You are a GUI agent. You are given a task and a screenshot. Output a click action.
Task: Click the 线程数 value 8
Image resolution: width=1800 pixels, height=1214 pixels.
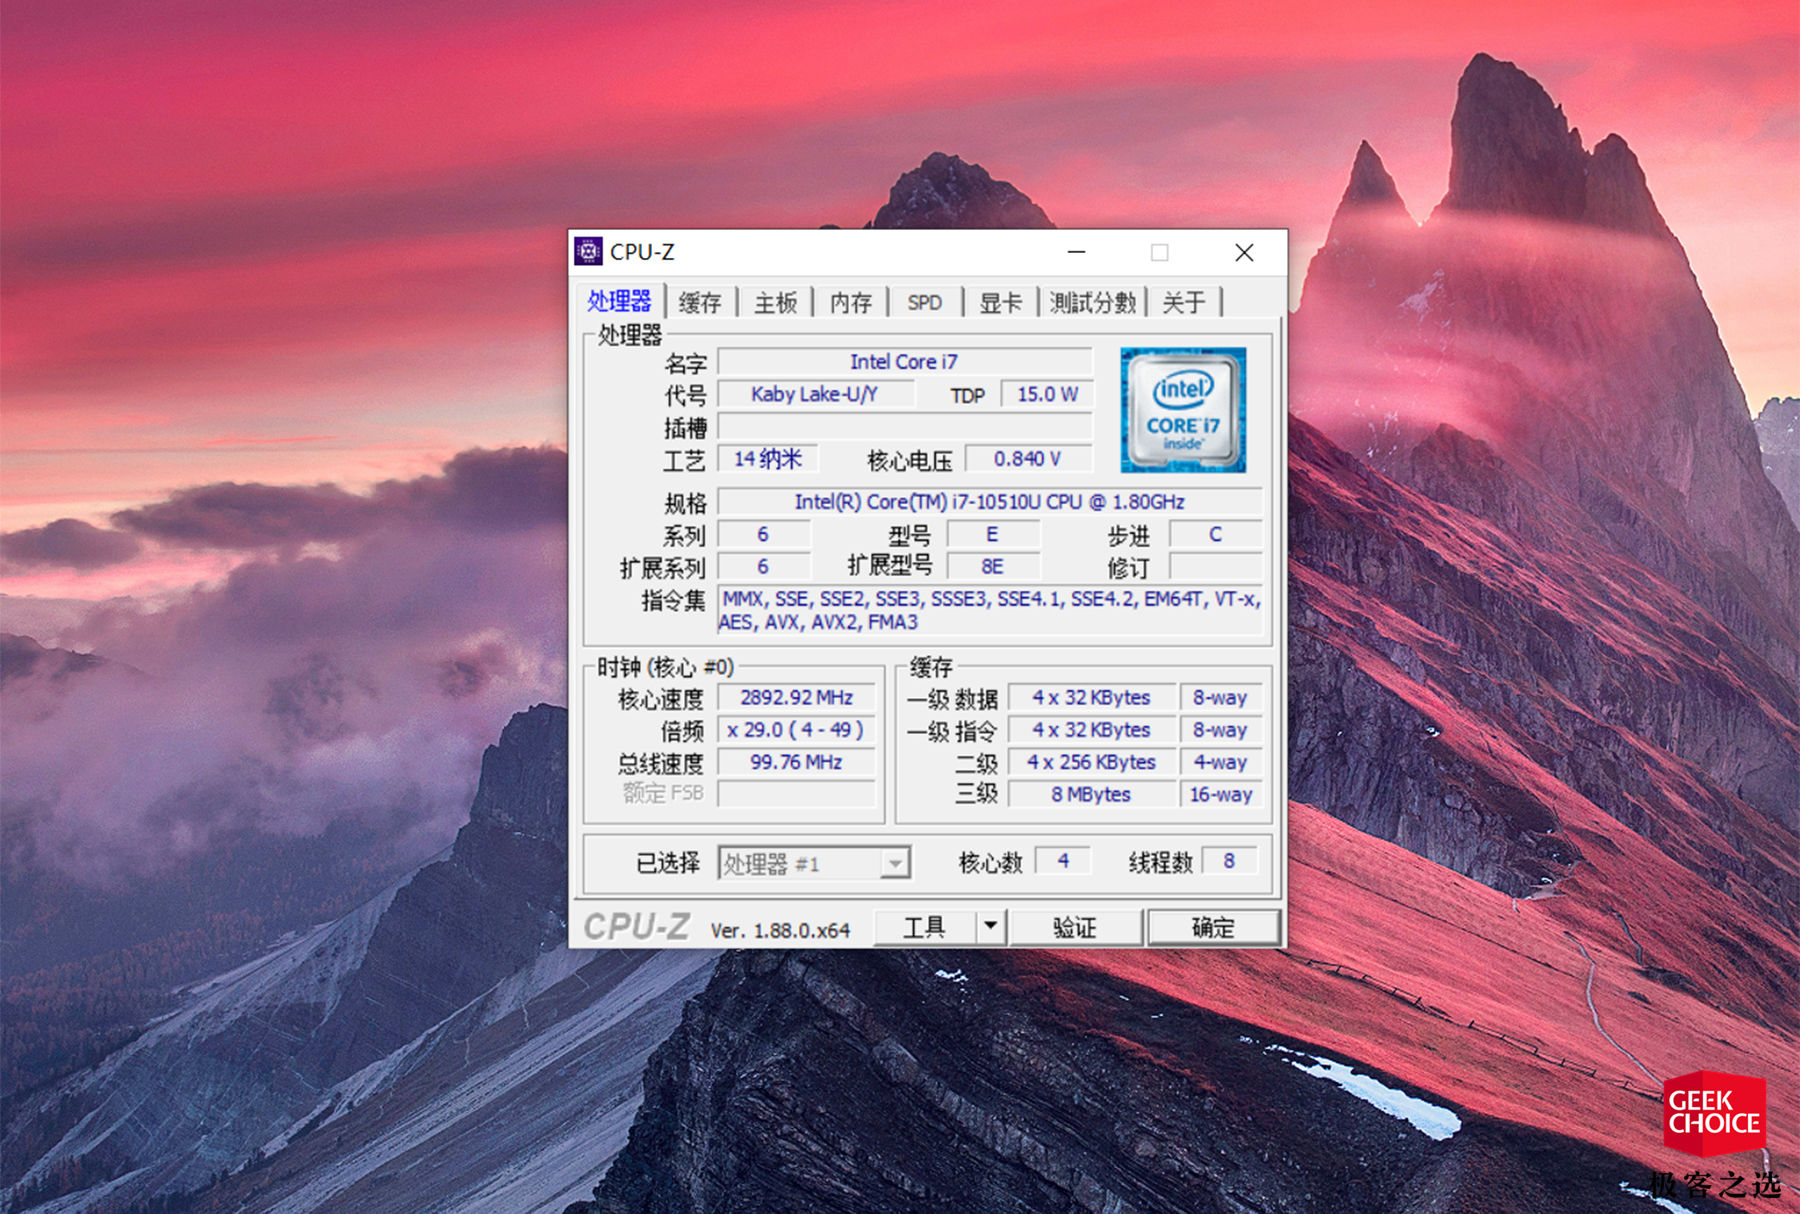coord(1229,861)
